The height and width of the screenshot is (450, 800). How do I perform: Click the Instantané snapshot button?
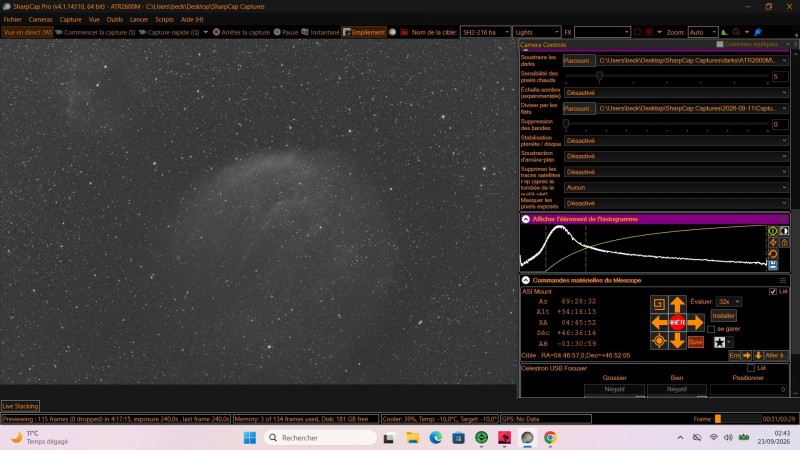click(x=320, y=32)
